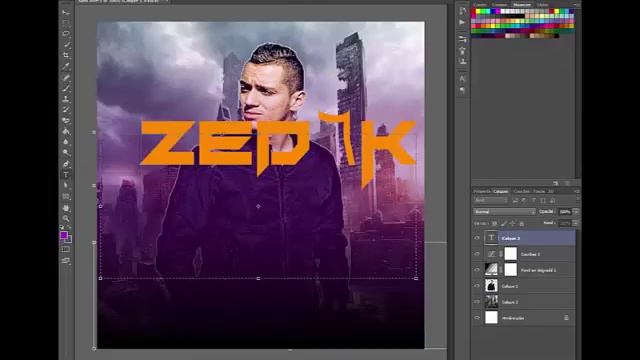Viewport: 640px width, 360px height.
Task: Select the Rectangular Marquee tool
Action: 66,23
